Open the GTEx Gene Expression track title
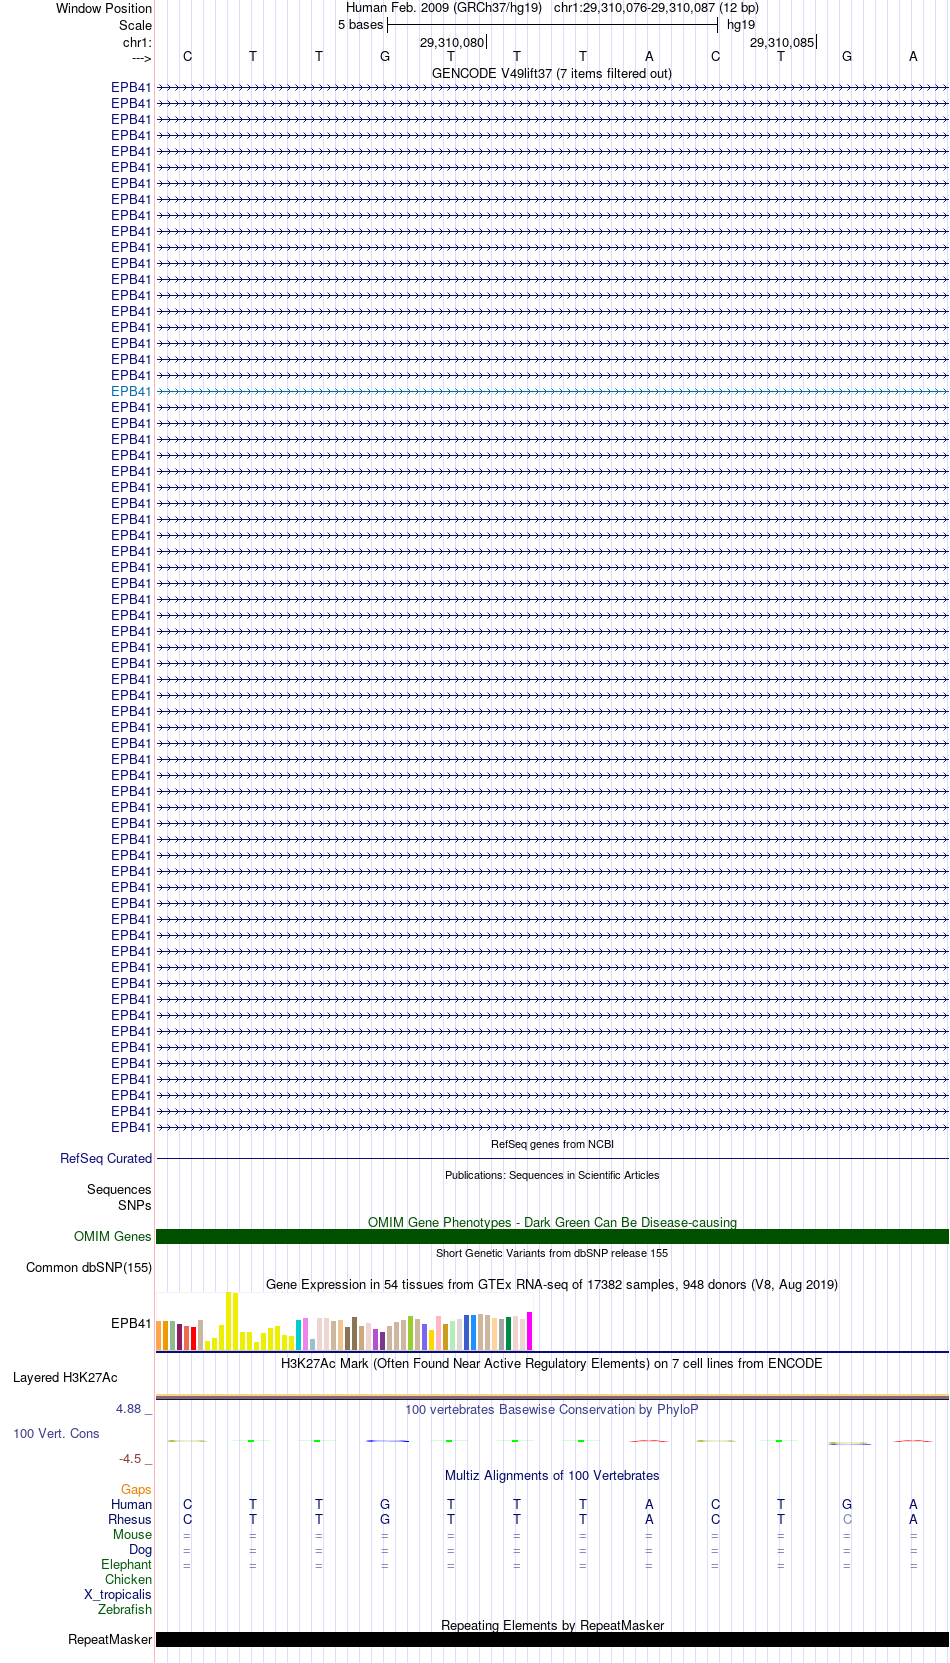This screenshot has height=1663, width=950. click(x=552, y=1284)
